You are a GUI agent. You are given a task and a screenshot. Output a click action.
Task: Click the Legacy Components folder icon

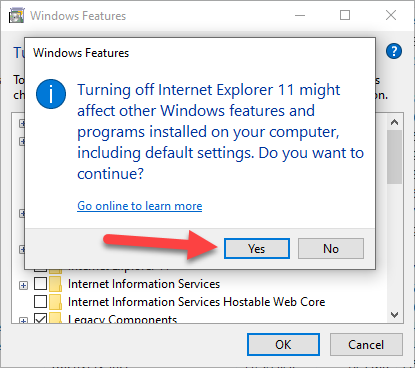coord(55,318)
